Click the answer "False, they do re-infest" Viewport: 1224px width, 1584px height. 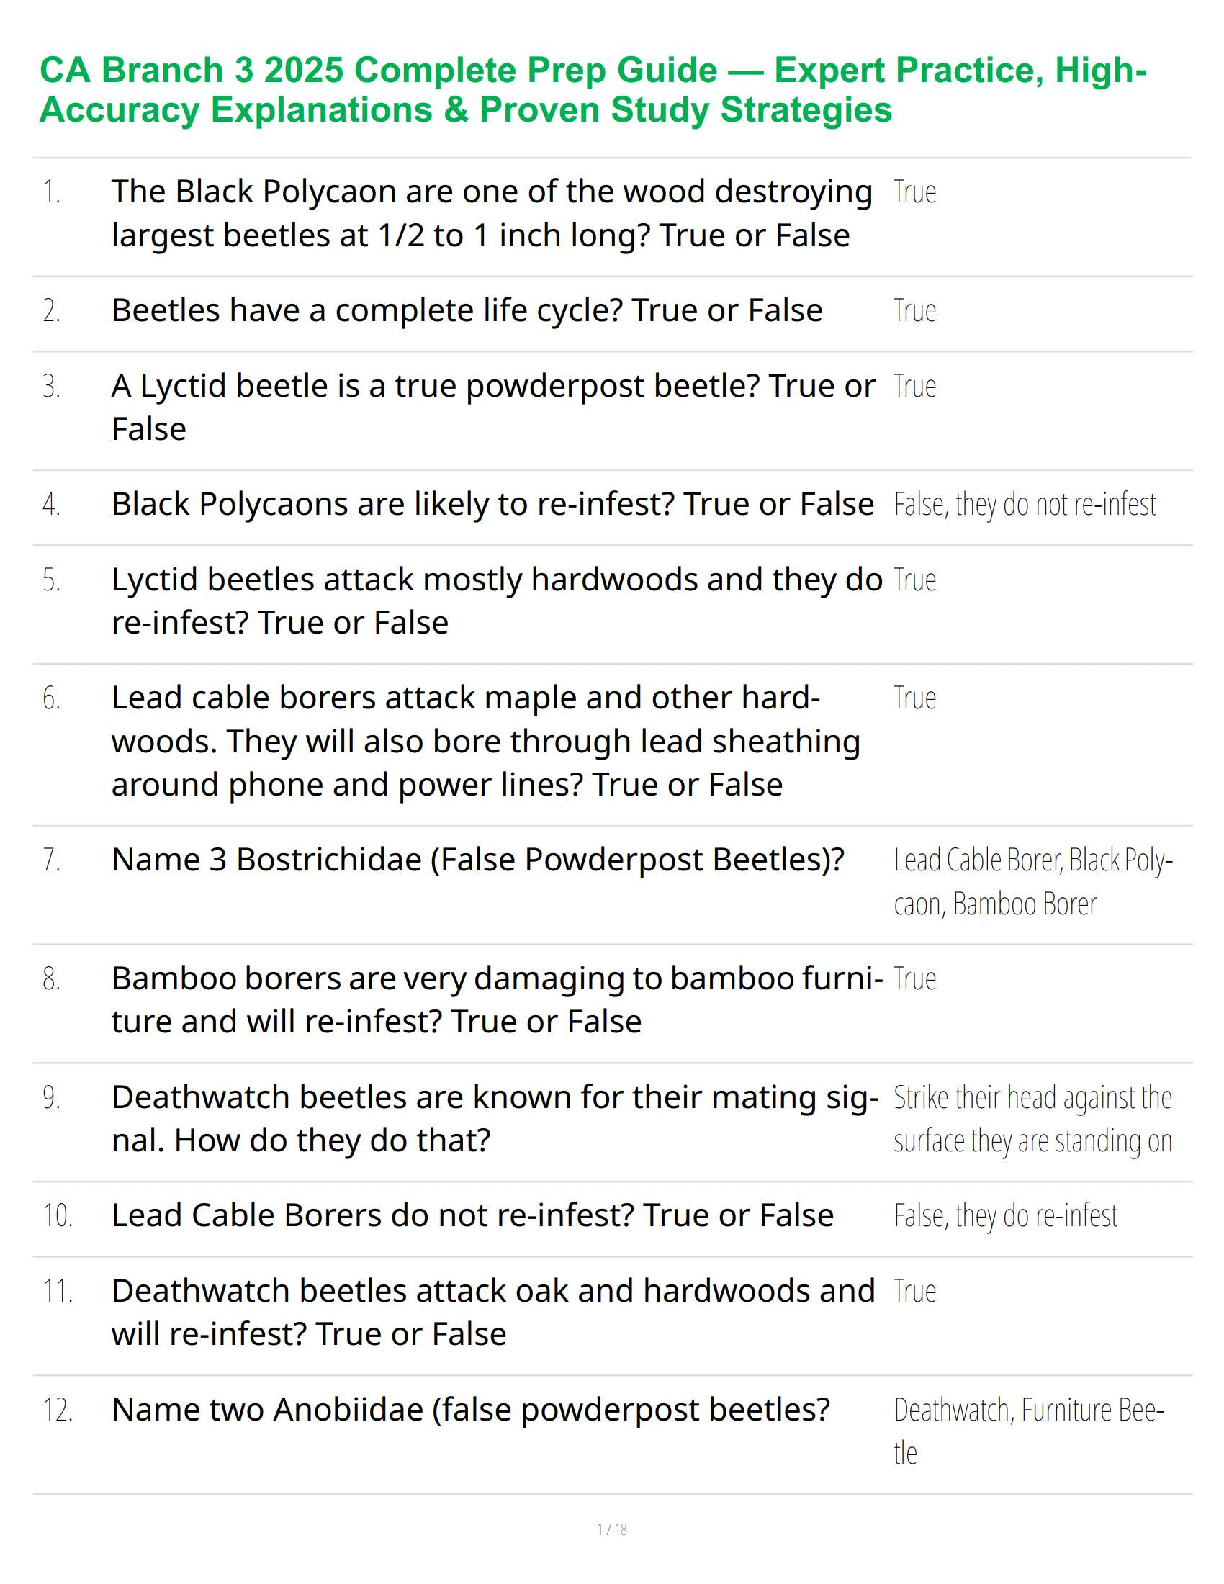click(1005, 1216)
